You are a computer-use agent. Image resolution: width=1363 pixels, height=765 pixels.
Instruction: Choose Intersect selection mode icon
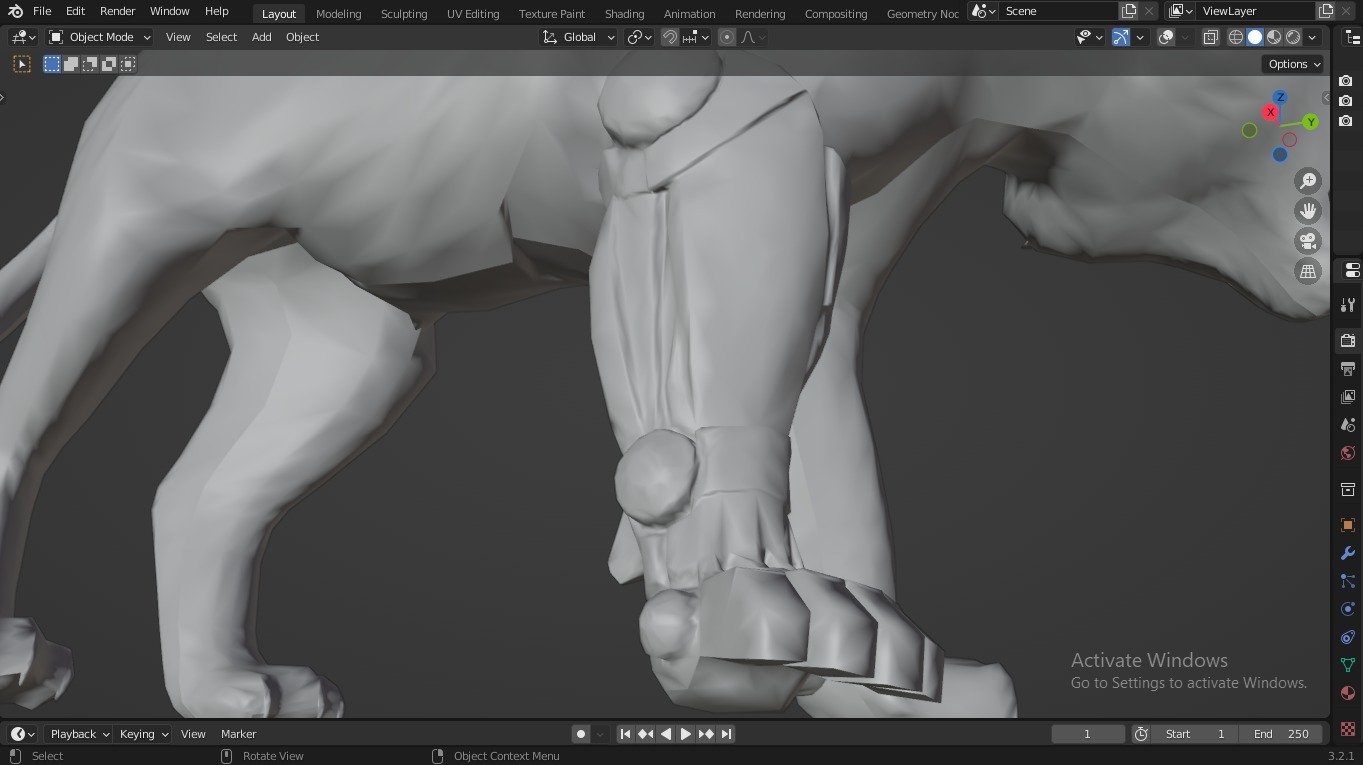(x=128, y=64)
